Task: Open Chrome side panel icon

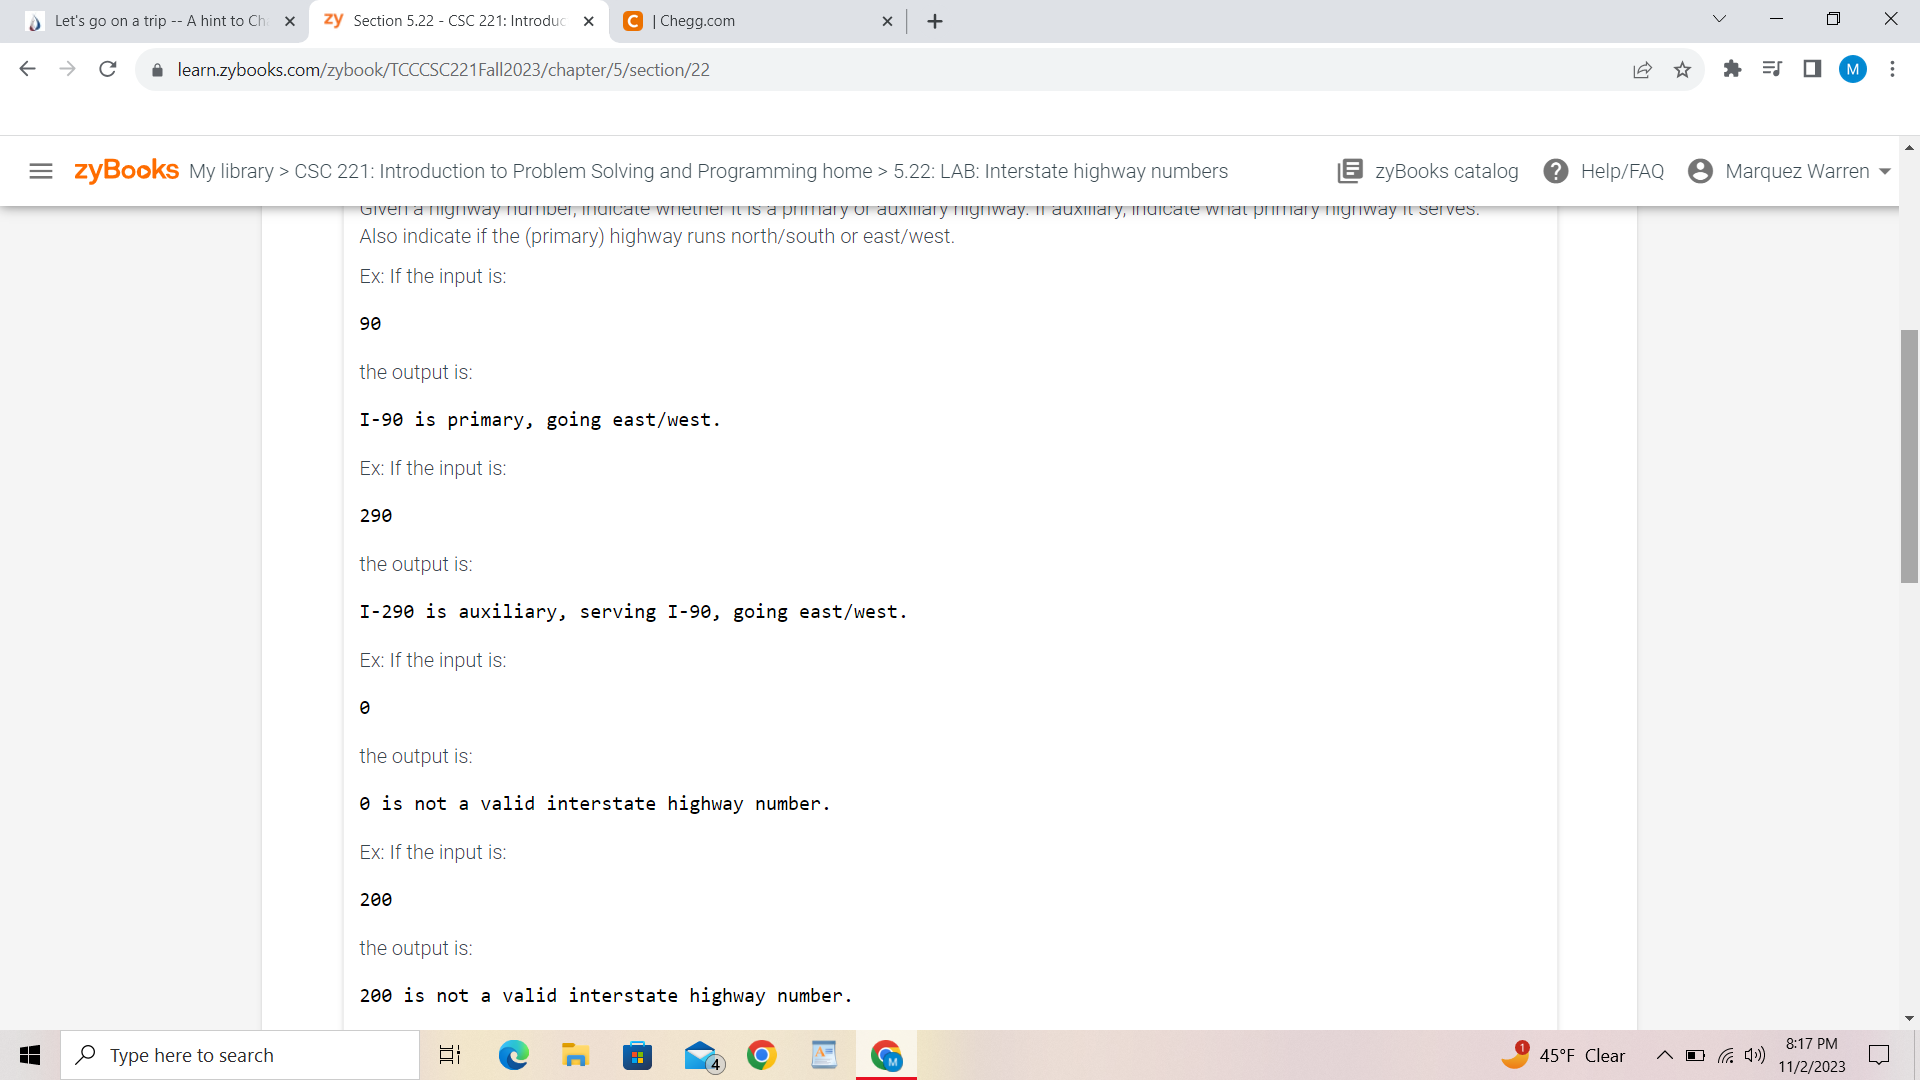Action: pos(1812,69)
